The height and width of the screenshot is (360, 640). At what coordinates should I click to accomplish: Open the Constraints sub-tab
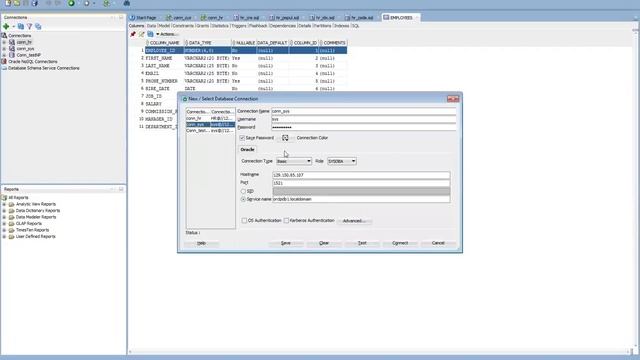click(183, 26)
